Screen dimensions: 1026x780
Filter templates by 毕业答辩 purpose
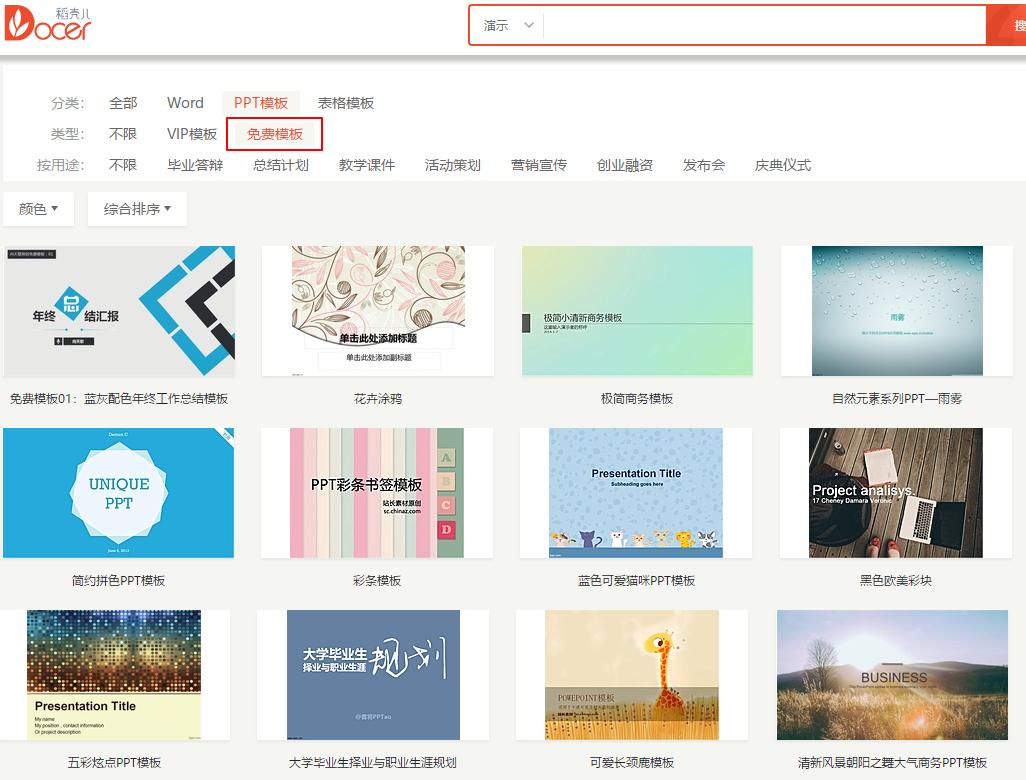click(x=196, y=165)
